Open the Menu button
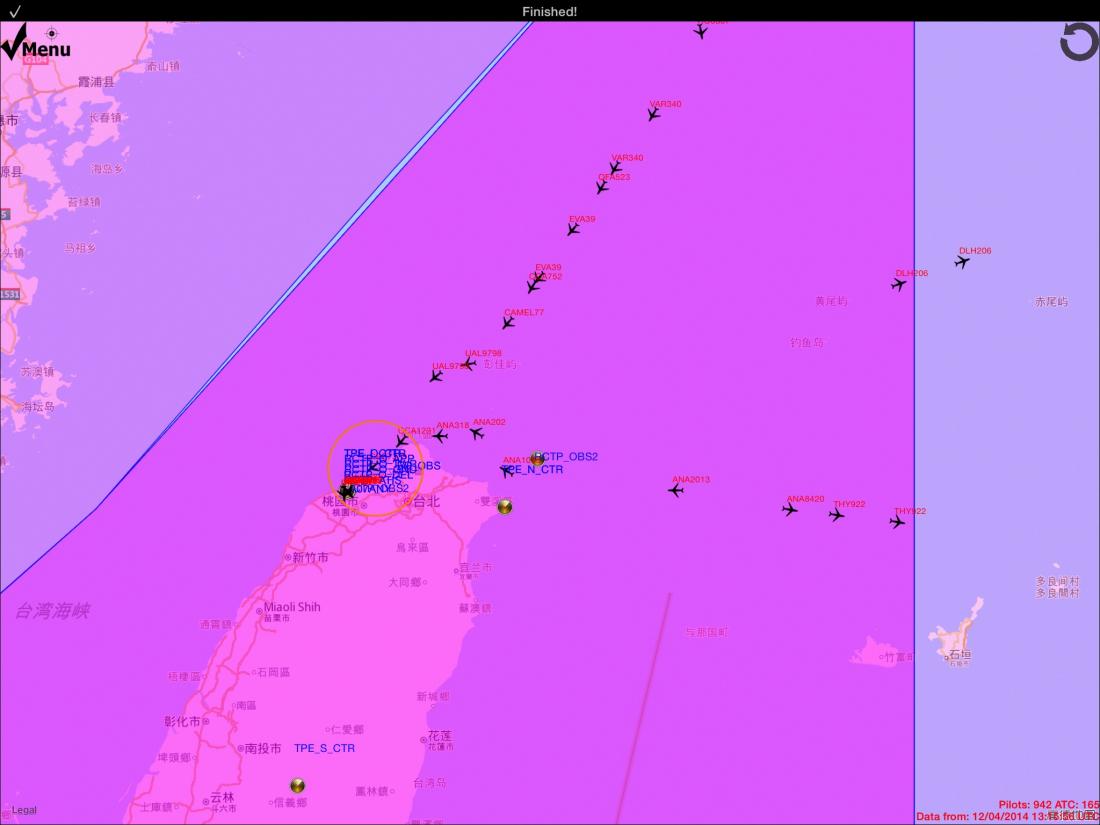The width and height of the screenshot is (1100, 825). [36, 44]
